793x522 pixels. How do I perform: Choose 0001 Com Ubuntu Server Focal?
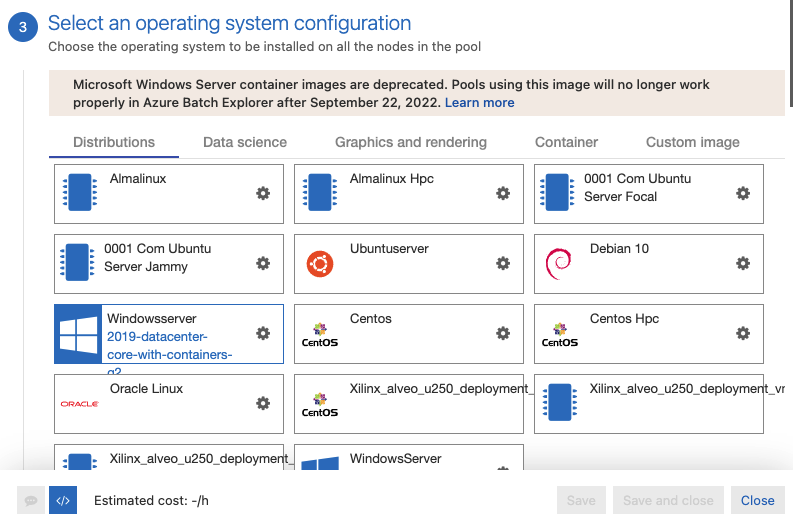click(648, 194)
